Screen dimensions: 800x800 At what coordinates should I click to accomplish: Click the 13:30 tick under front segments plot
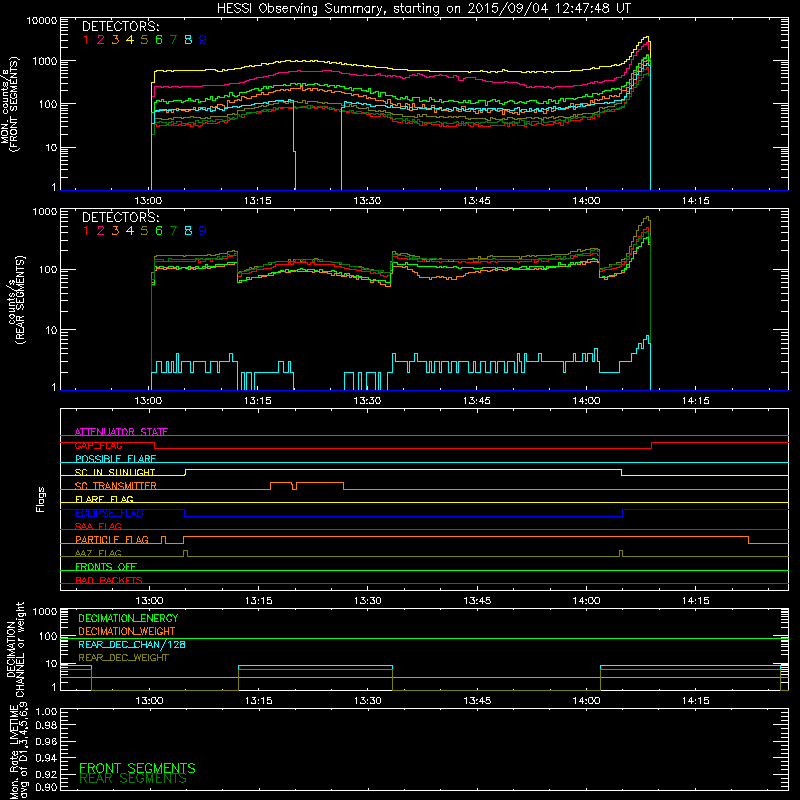pos(367,201)
